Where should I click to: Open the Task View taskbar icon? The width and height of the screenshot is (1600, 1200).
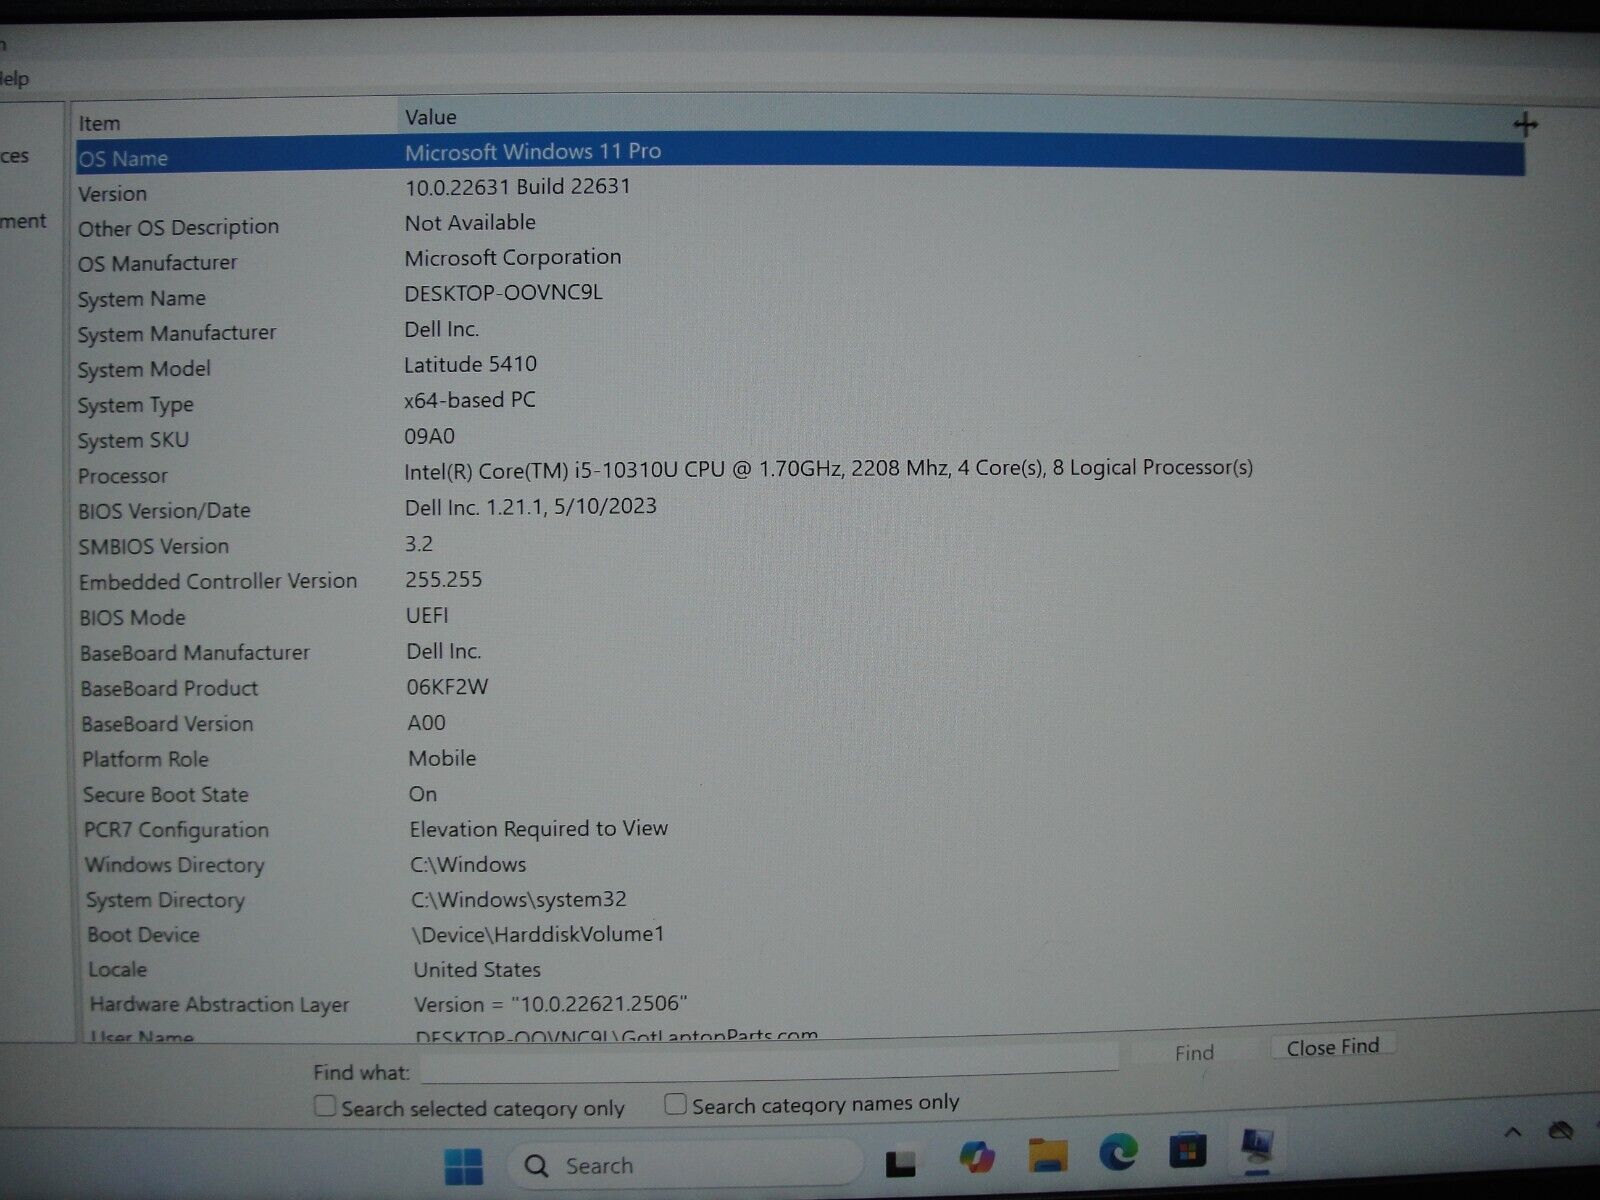tap(901, 1163)
